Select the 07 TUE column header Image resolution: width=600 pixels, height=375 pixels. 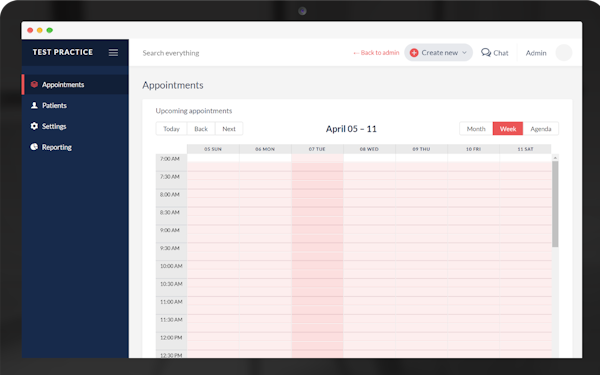point(317,149)
